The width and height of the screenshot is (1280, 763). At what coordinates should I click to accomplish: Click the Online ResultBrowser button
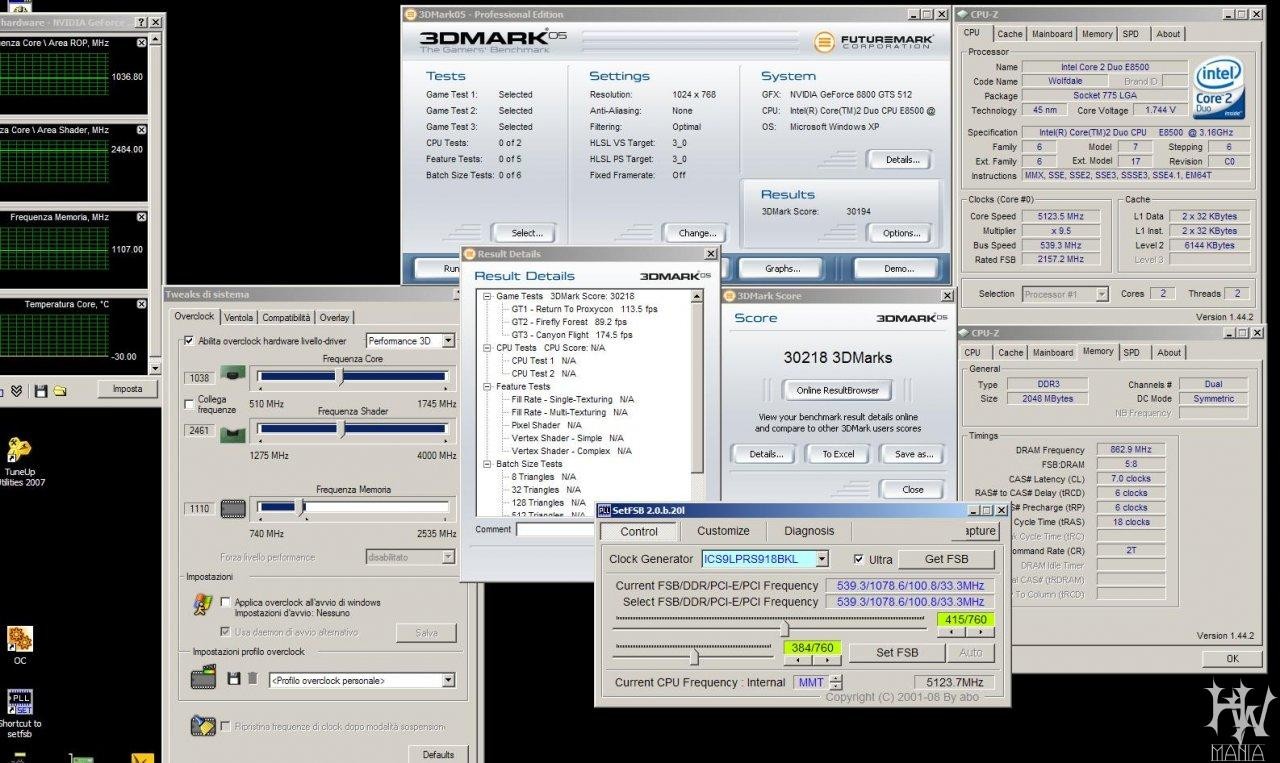pyautogui.click(x=837, y=390)
